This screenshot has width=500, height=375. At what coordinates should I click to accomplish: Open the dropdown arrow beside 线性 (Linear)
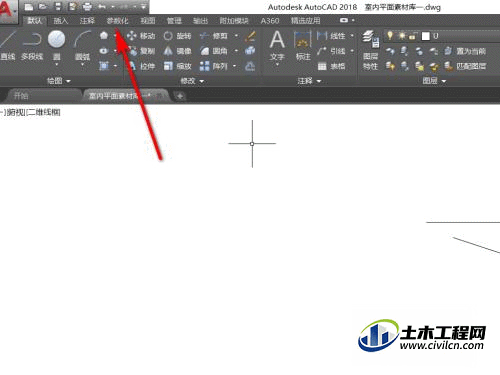click(x=352, y=36)
